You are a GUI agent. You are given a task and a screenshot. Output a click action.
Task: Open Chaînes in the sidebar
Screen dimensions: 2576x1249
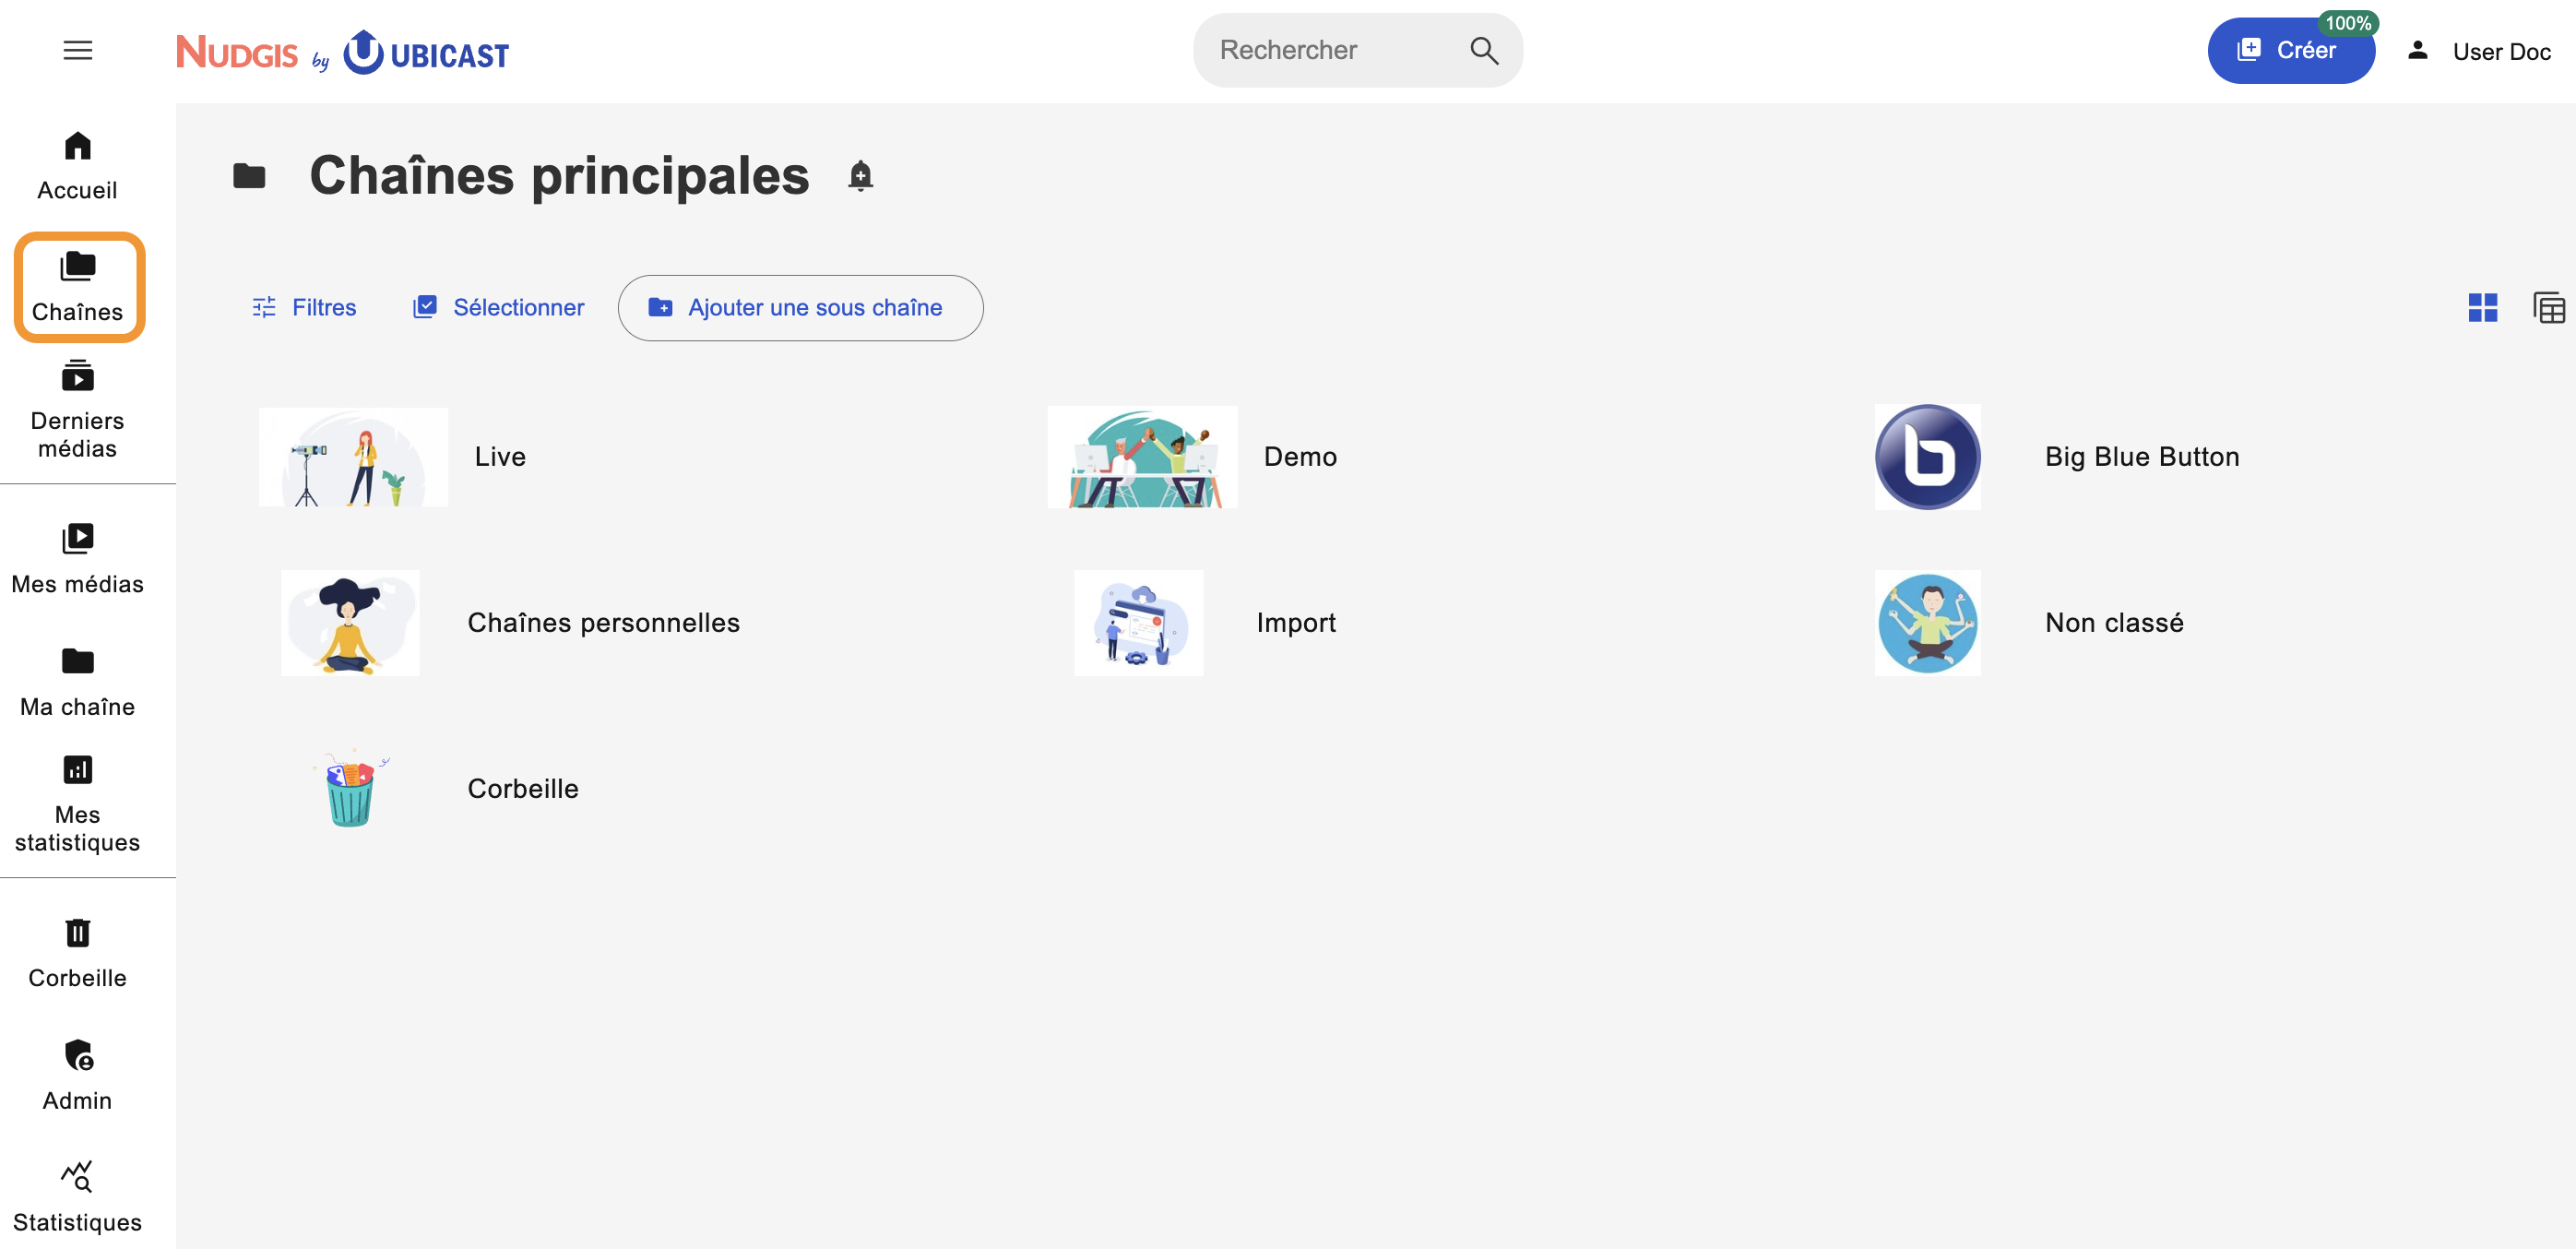tap(78, 288)
